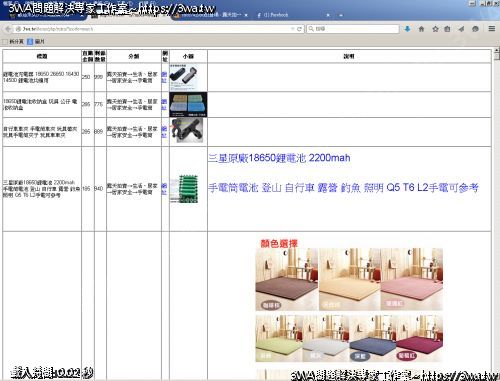Expand the URL bar history dropdown arrow
Image resolution: width=500 pixels, height=381 pixels.
(292, 29)
